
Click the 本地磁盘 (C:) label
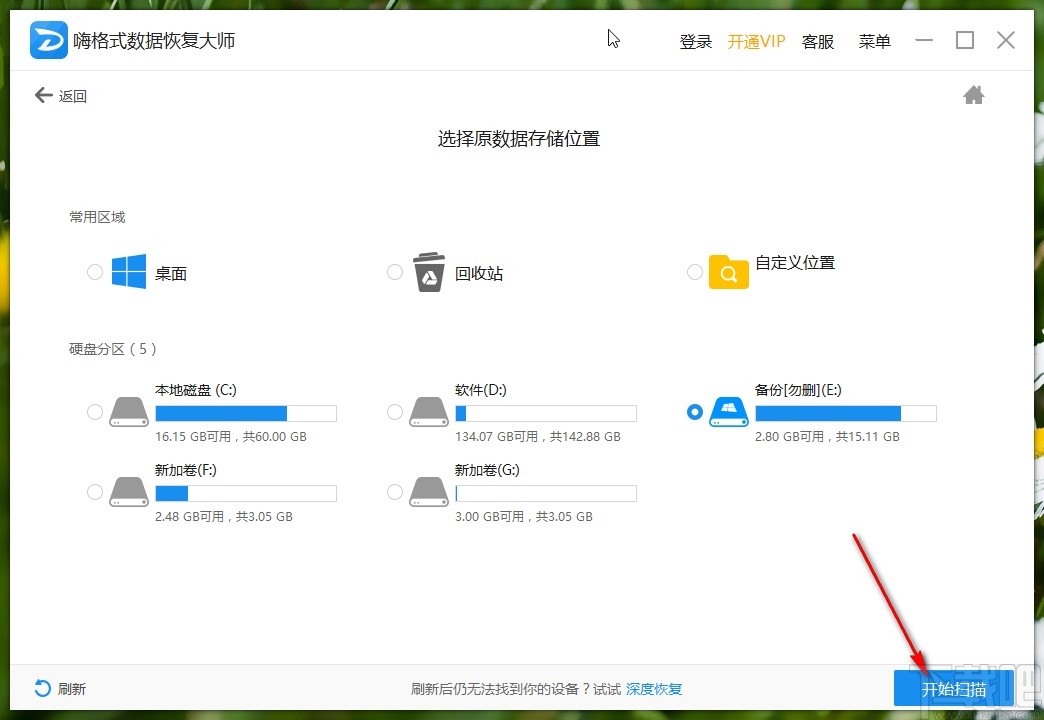pyautogui.click(x=196, y=390)
